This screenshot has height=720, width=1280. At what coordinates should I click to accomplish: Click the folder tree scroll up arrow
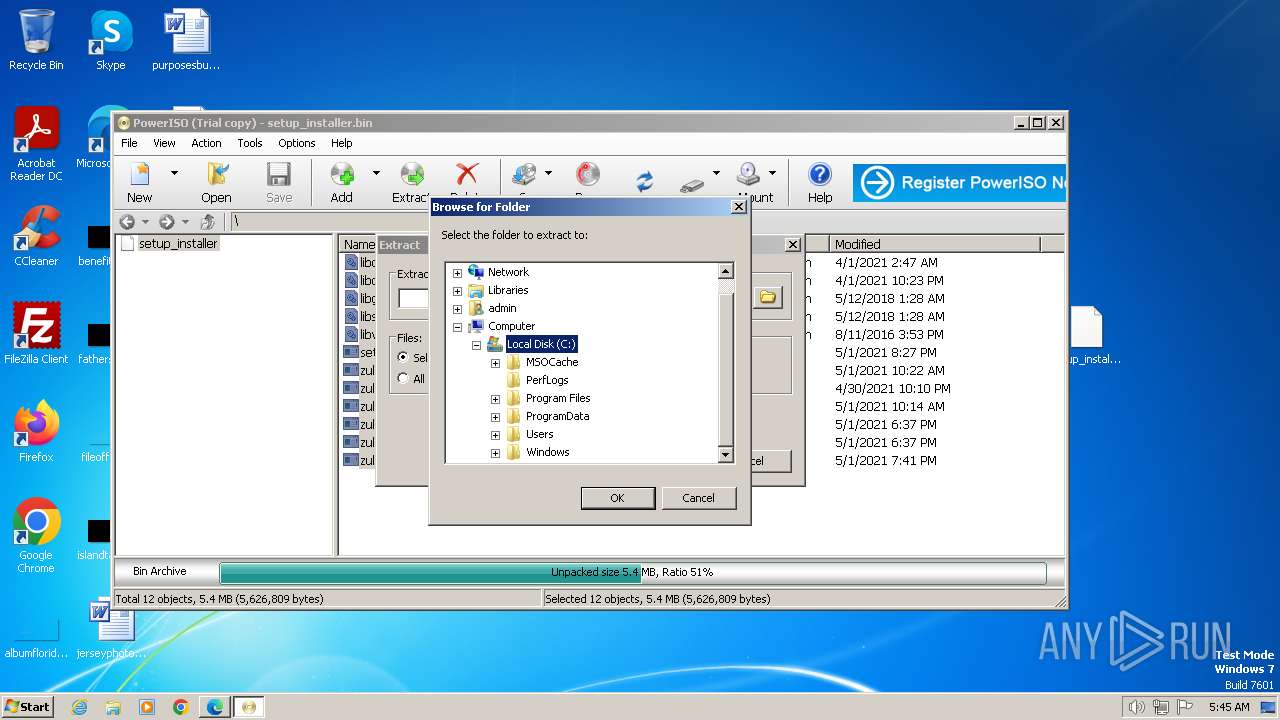tap(726, 271)
